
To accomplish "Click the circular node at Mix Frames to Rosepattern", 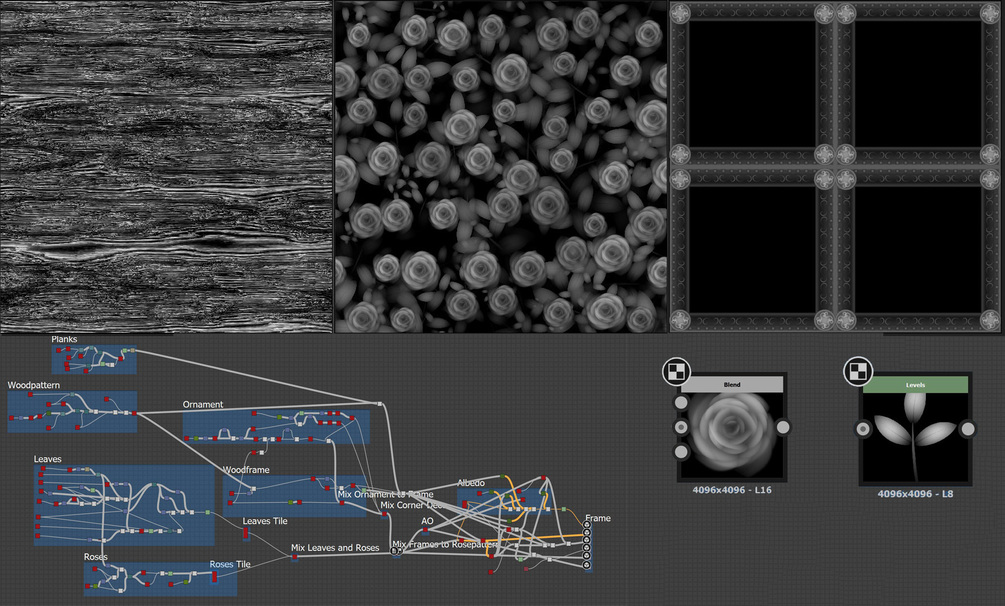I will point(395,551).
